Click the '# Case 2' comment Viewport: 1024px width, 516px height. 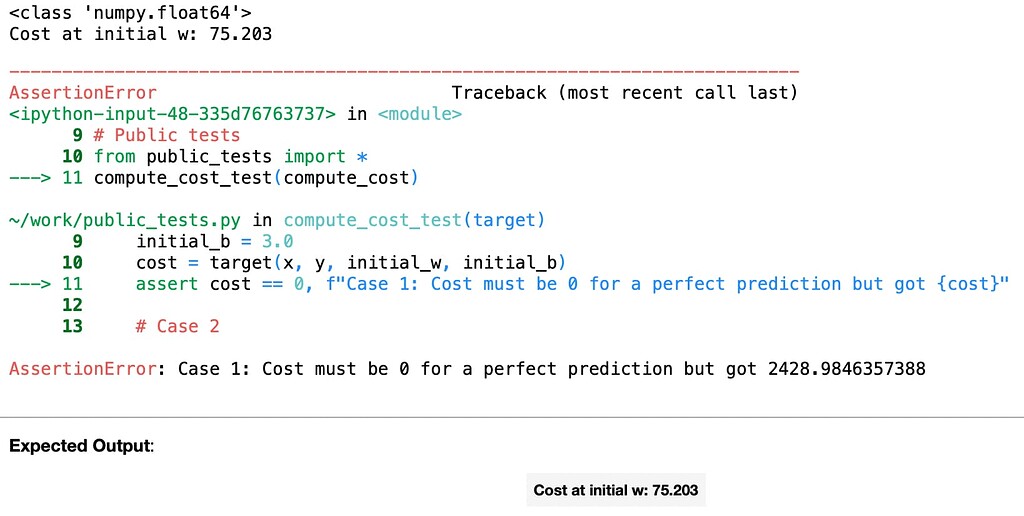click(x=178, y=327)
